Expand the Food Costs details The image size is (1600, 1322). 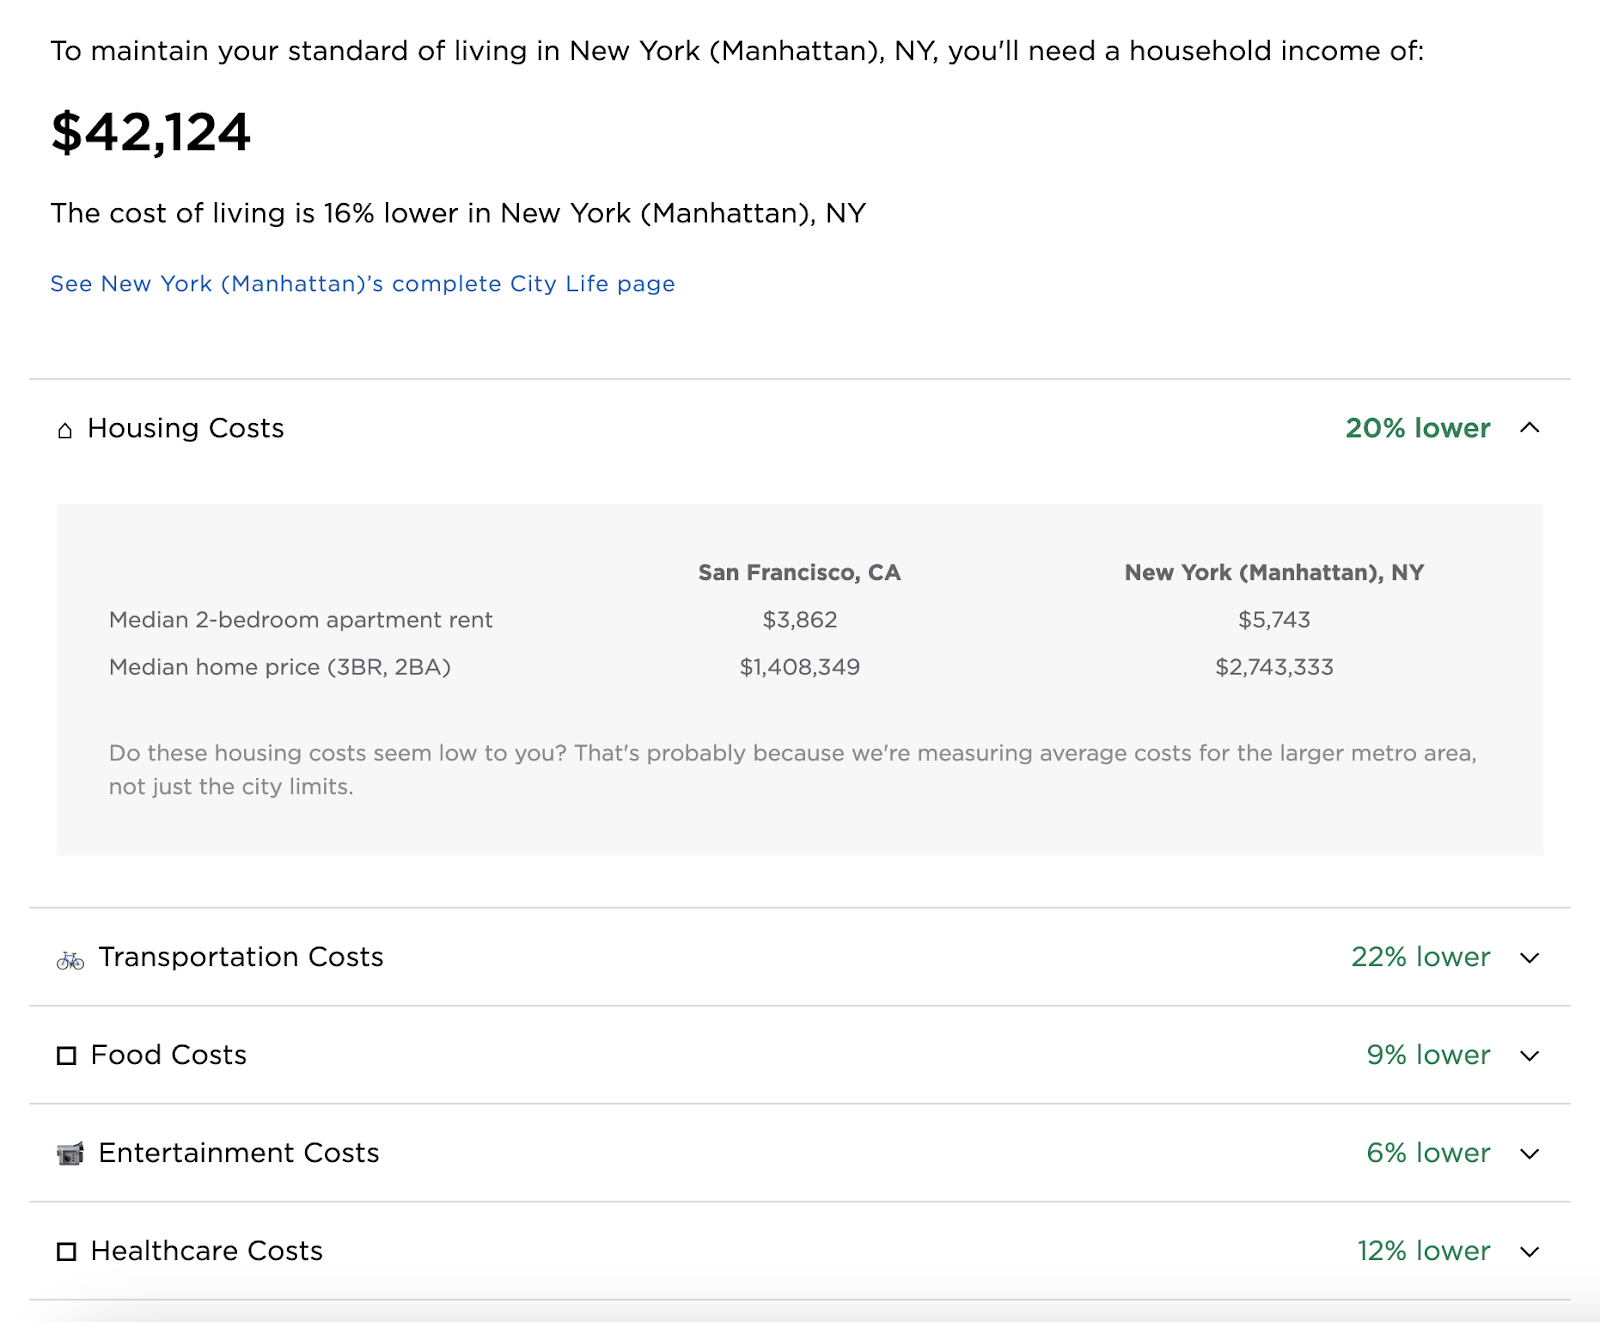[1528, 1056]
